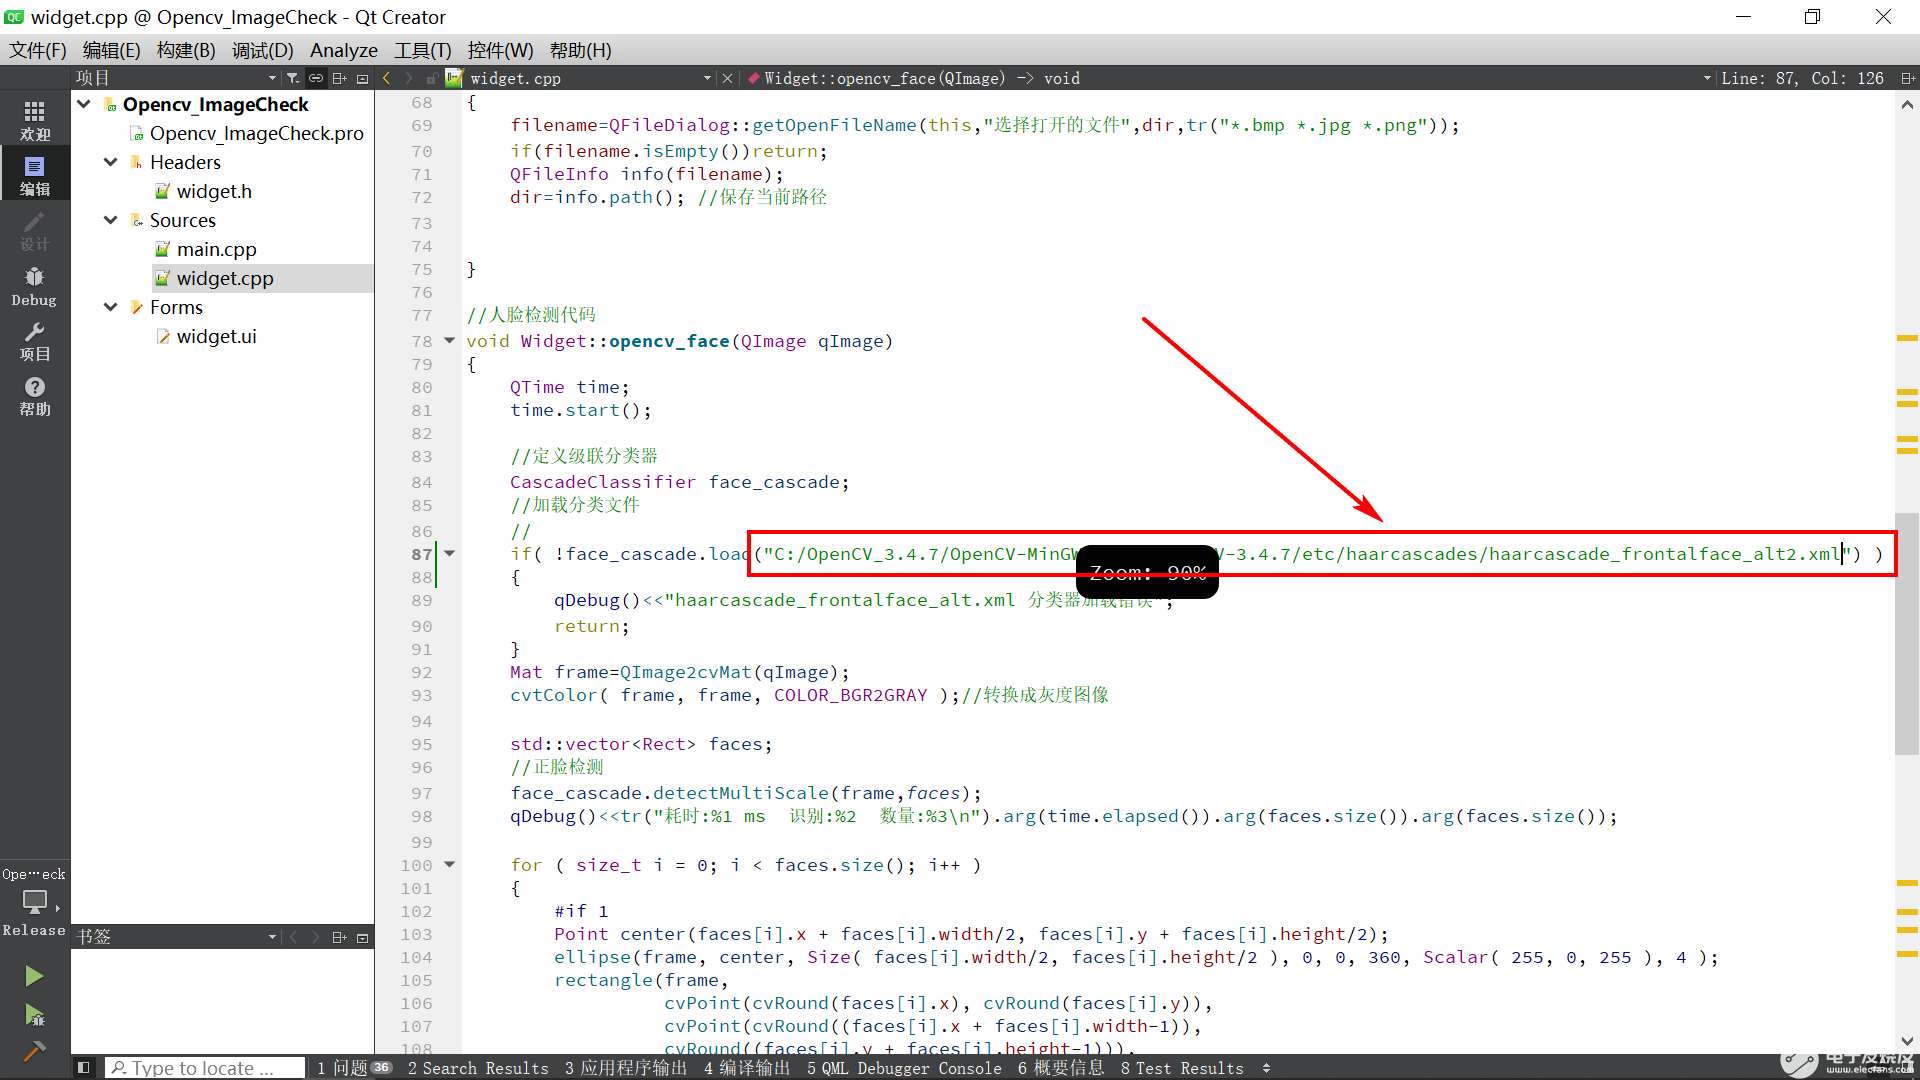Go back in editor navigation history
The width and height of the screenshot is (1920, 1080).
pyautogui.click(x=387, y=78)
